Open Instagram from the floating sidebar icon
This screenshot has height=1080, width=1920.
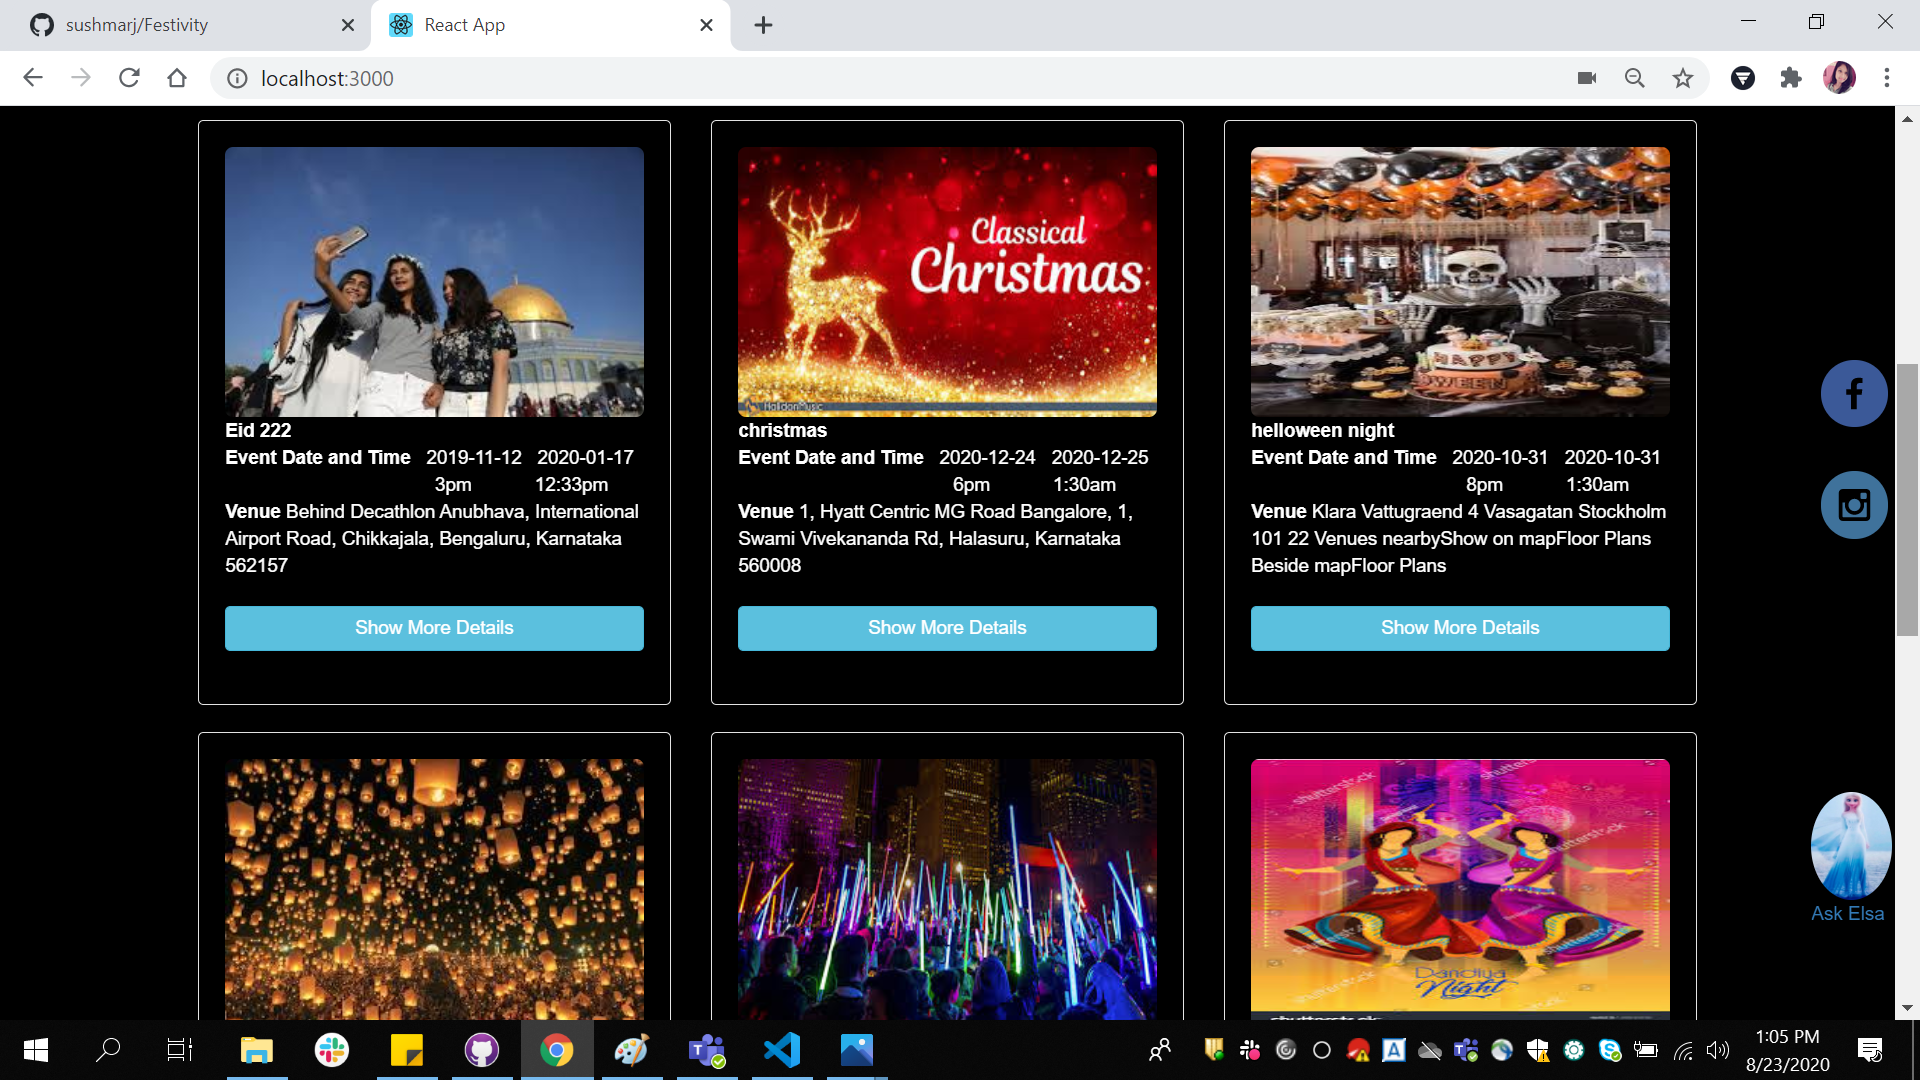coord(1853,505)
